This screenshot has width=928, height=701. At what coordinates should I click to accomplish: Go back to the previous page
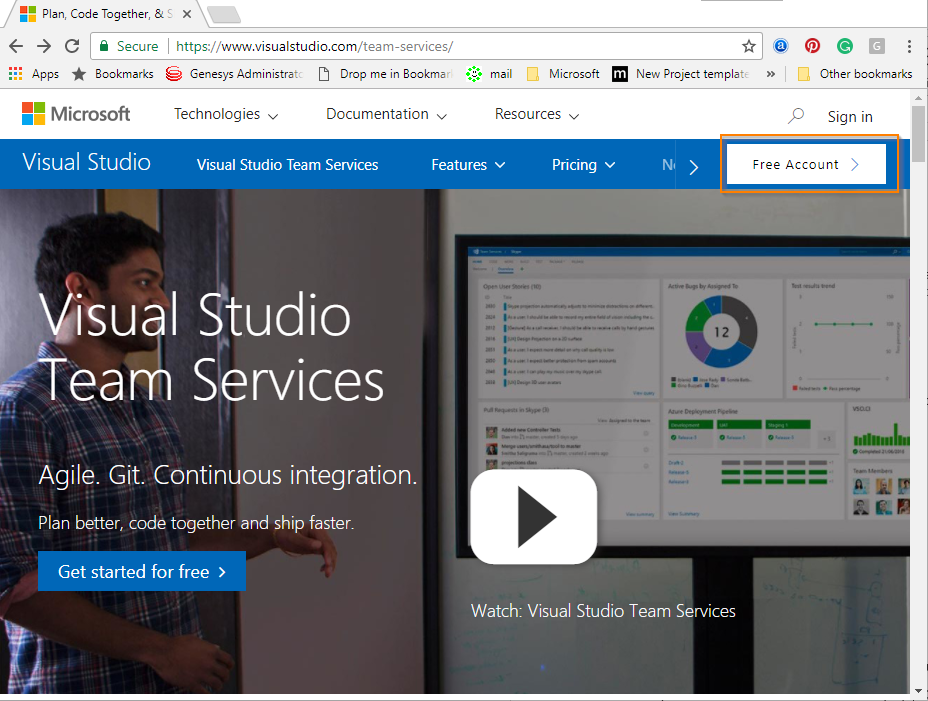pyautogui.click(x=16, y=46)
